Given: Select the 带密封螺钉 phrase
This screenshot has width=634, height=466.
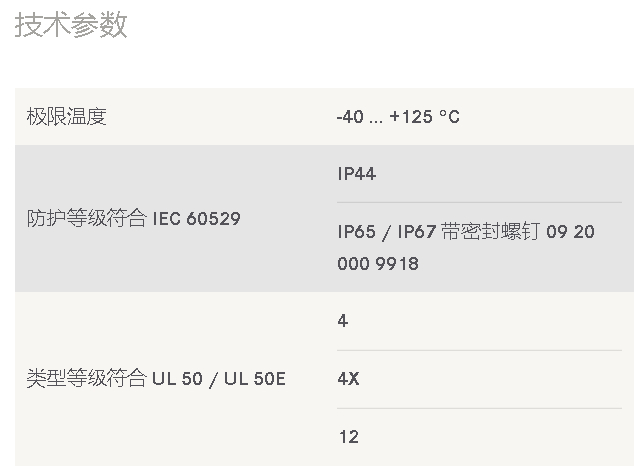Looking at the screenshot, I should point(490,232).
